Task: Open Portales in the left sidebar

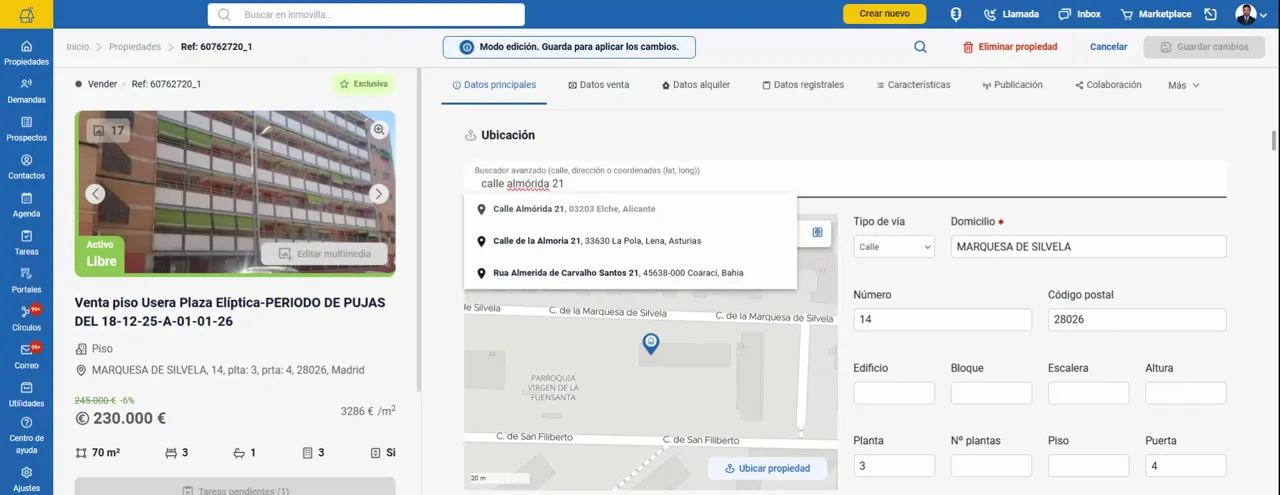Action: click(x=26, y=281)
